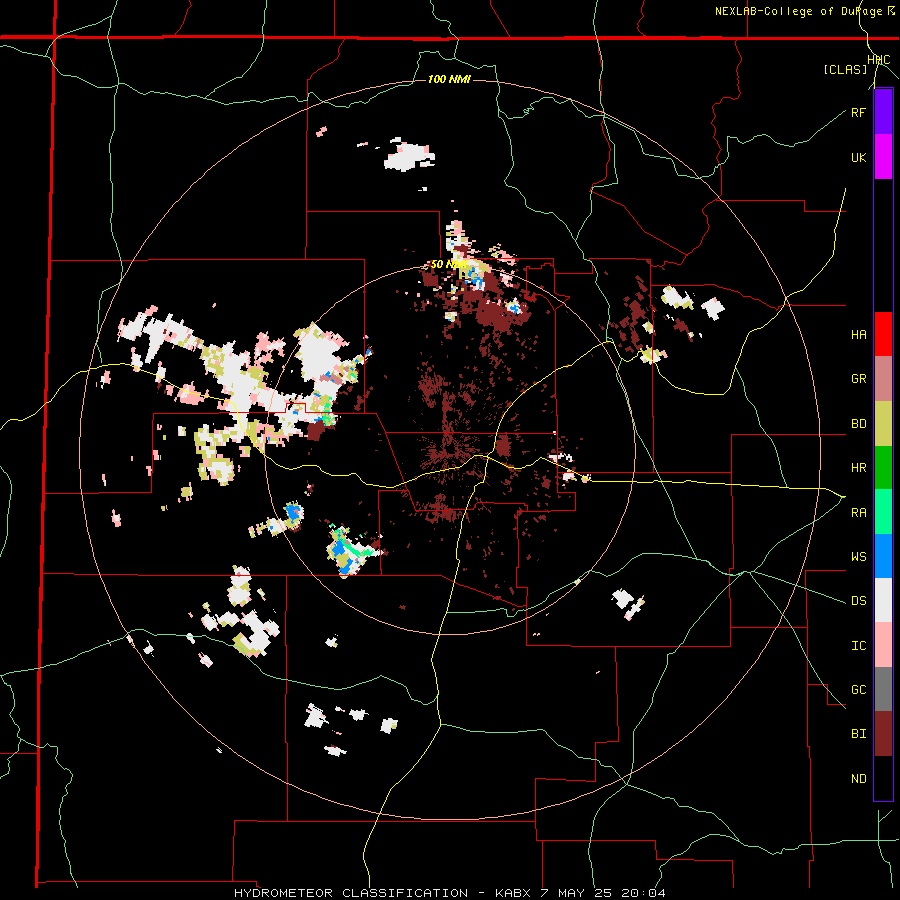The height and width of the screenshot is (900, 900).
Task: Click the RA light-green legend swatch
Action: coord(883,512)
